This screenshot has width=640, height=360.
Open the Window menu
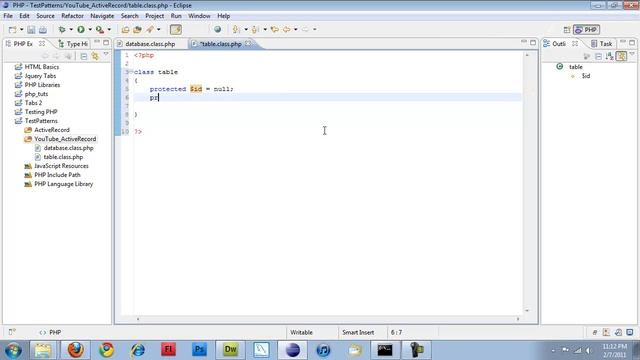pos(199,16)
